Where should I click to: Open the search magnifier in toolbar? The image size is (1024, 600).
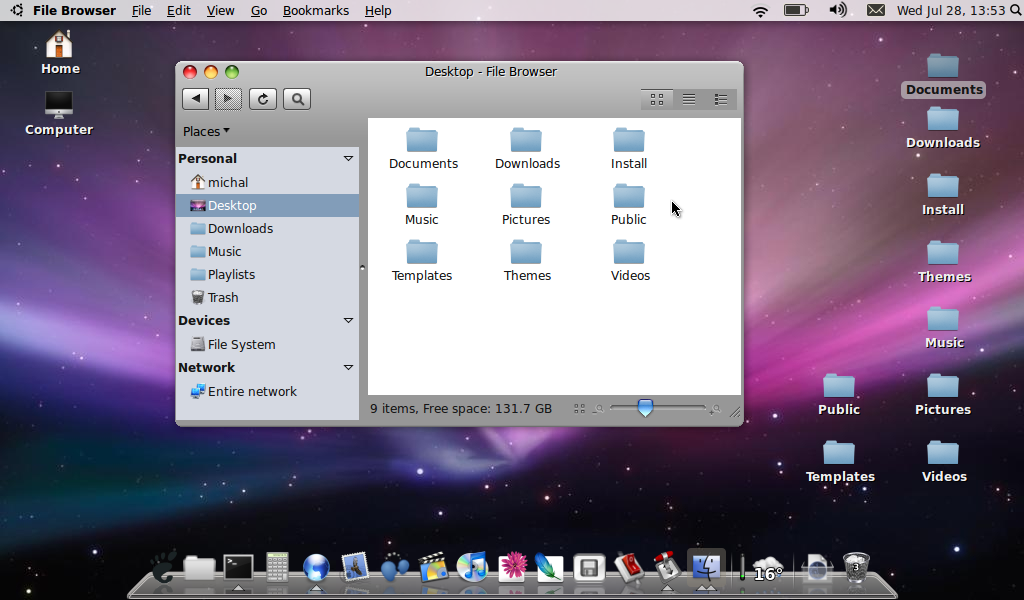click(x=296, y=98)
